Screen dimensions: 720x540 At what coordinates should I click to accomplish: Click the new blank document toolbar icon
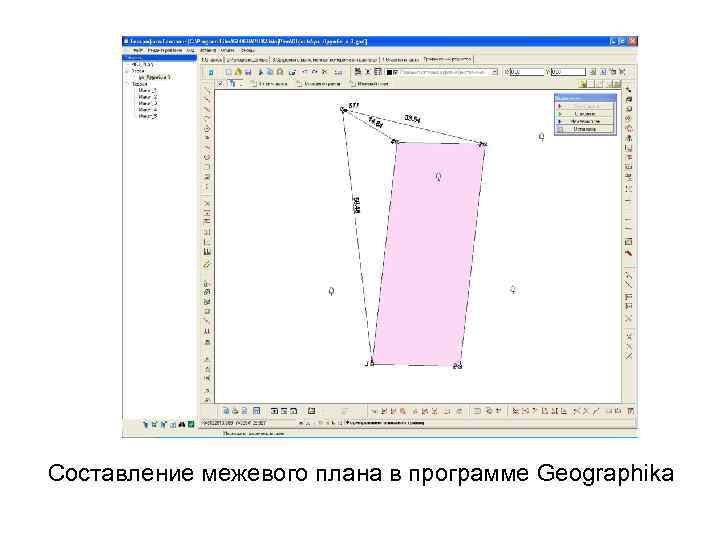(x=228, y=72)
